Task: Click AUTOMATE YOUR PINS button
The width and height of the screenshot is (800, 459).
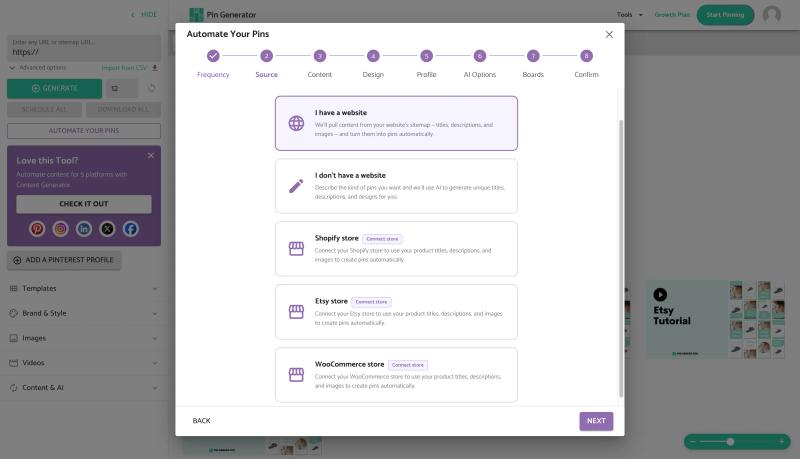Action: coord(84,131)
